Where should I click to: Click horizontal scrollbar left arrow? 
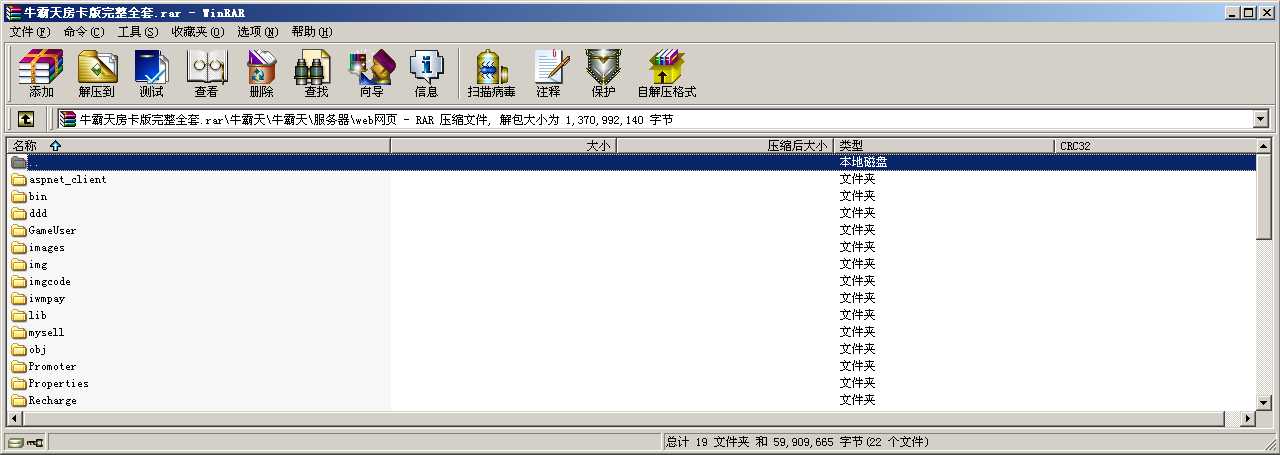(16, 418)
